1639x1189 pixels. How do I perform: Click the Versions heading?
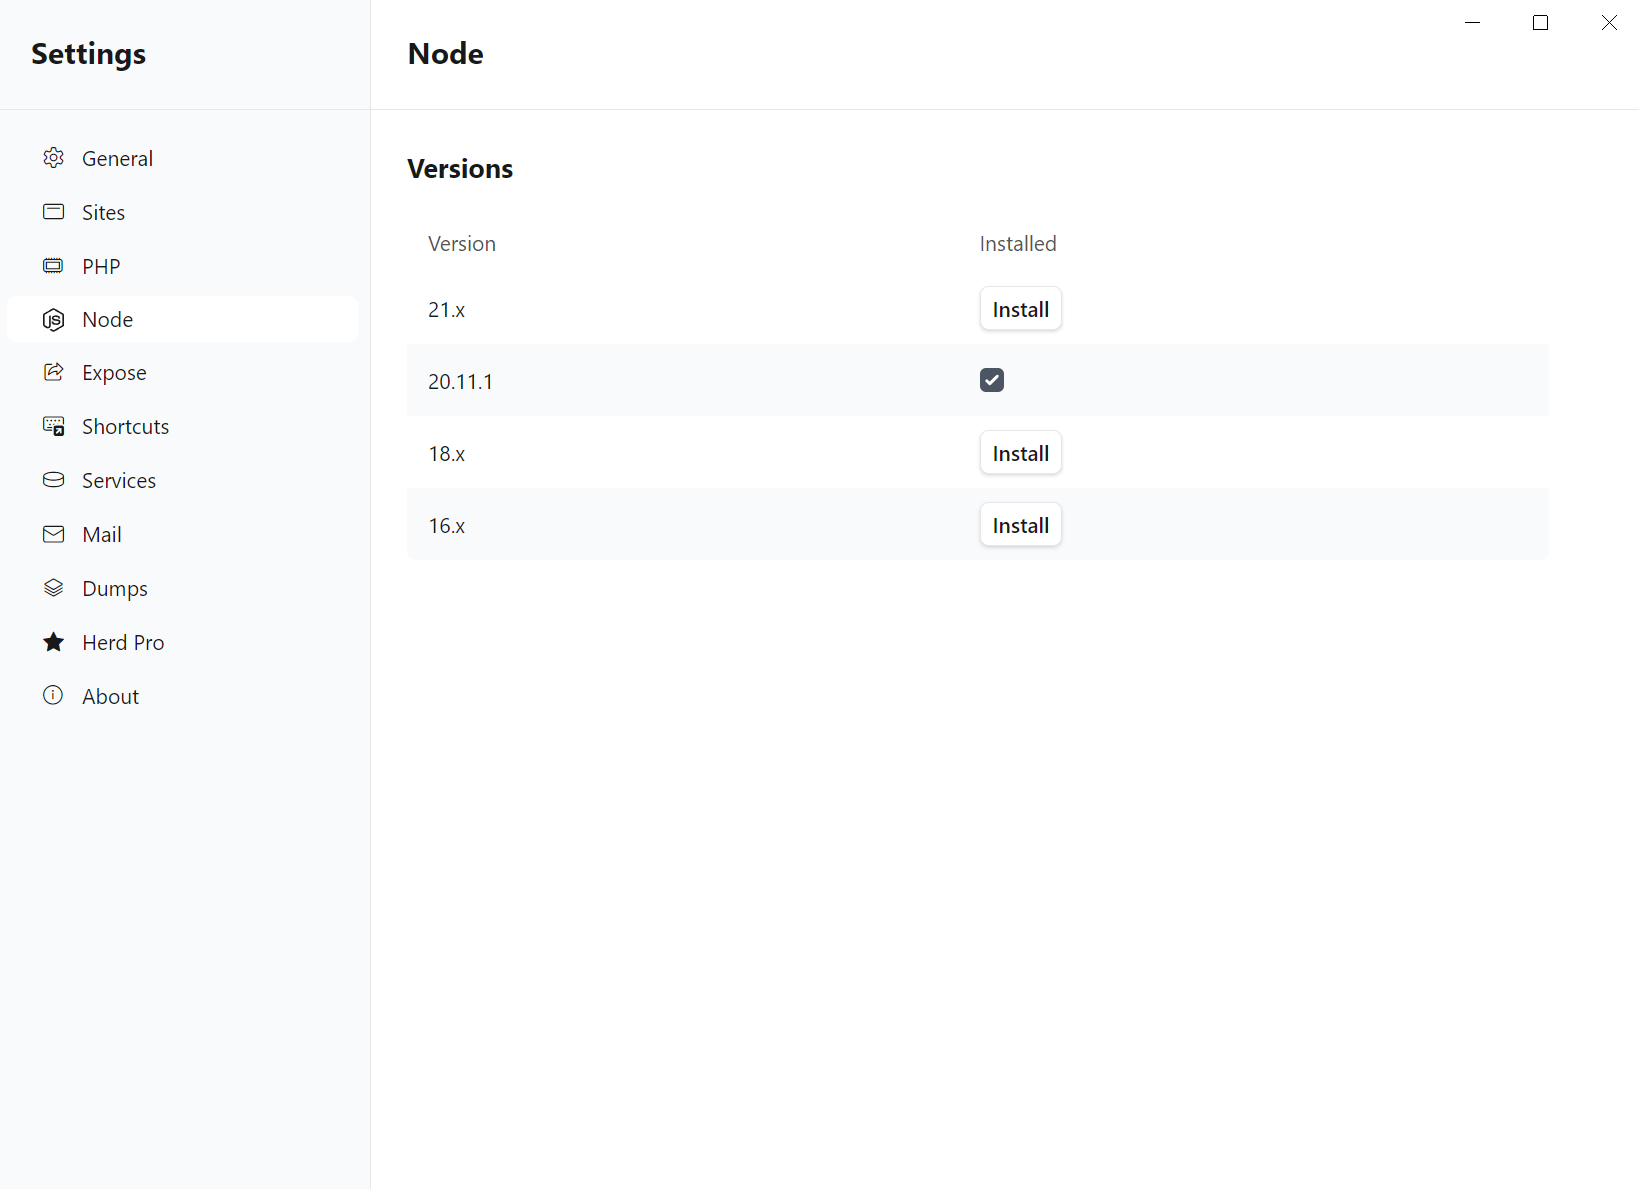tap(460, 168)
